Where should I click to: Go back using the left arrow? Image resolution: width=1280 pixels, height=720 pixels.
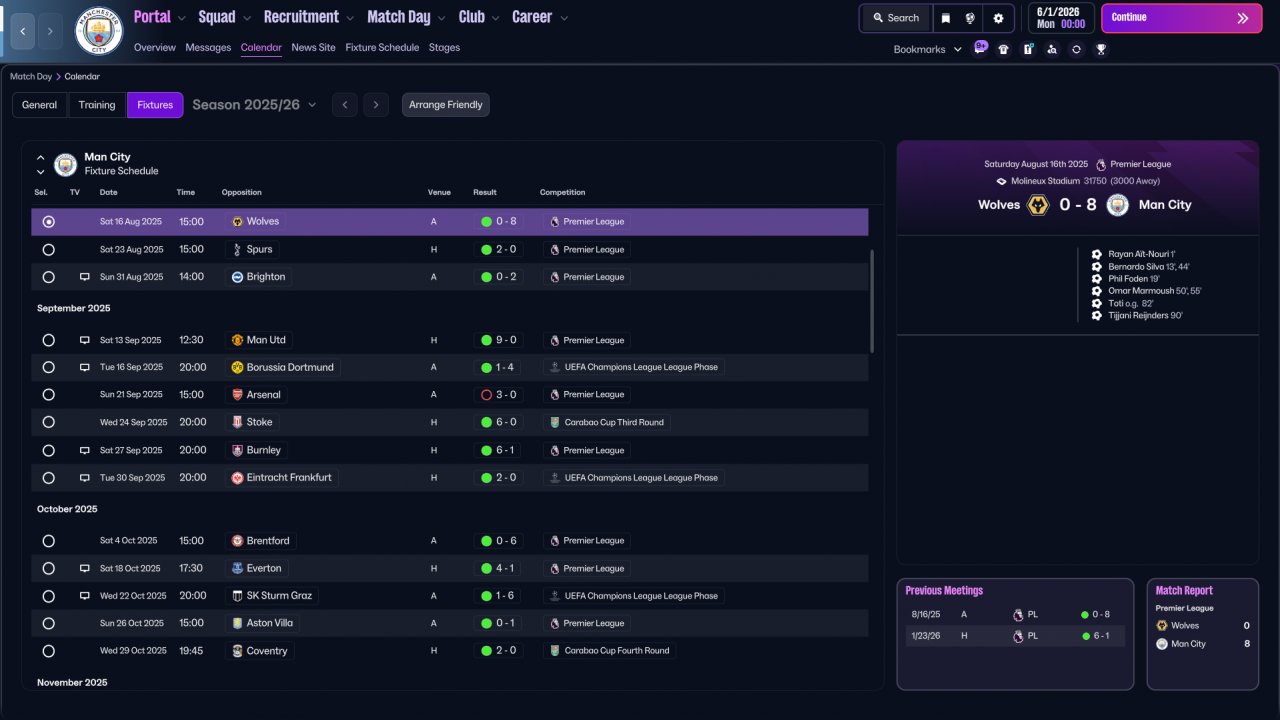coord(22,31)
